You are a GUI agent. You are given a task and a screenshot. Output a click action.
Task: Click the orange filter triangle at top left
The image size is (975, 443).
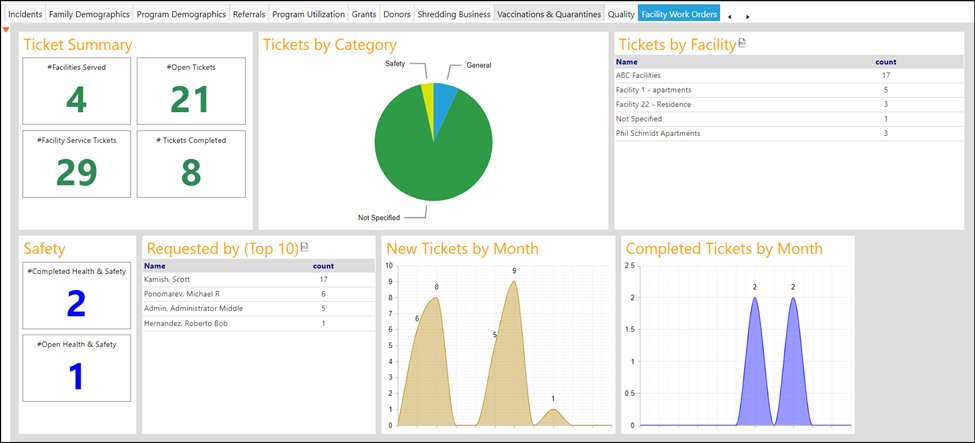coord(6,30)
